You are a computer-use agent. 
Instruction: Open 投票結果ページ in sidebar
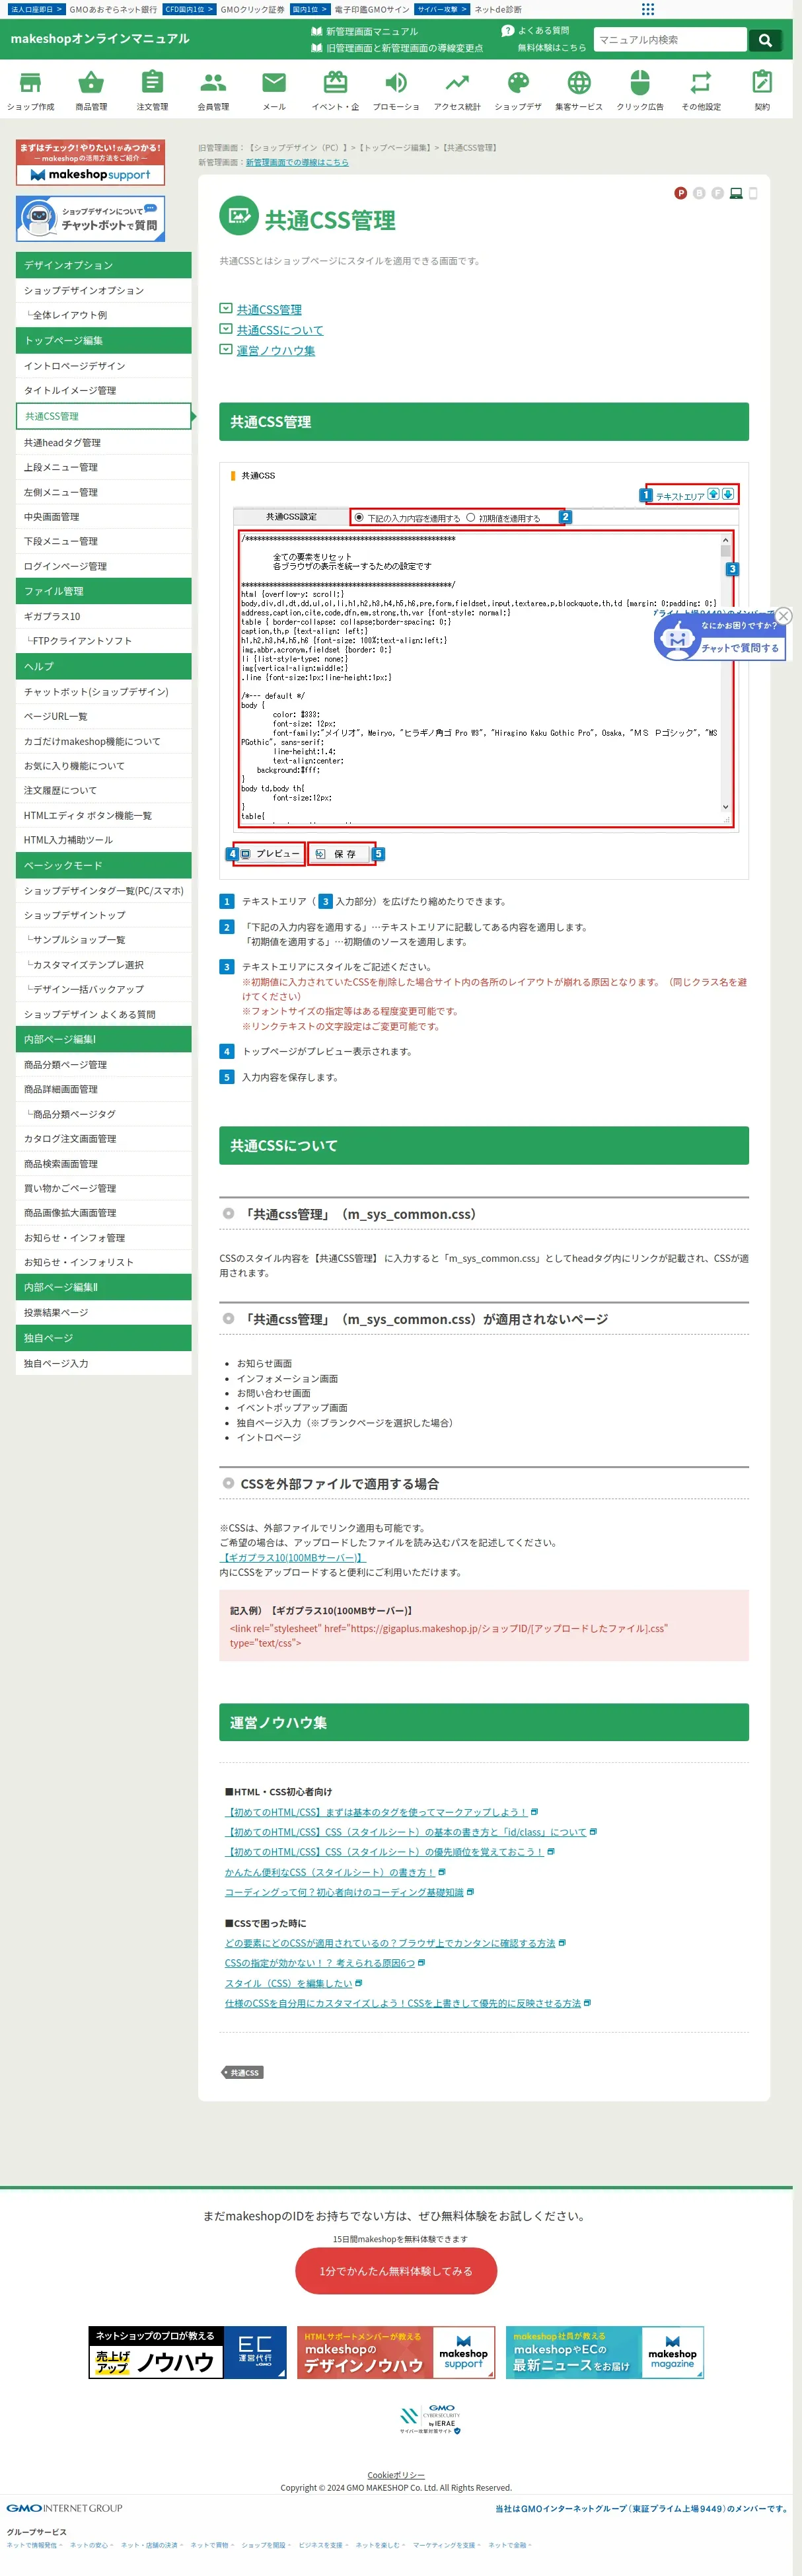[x=104, y=1313]
